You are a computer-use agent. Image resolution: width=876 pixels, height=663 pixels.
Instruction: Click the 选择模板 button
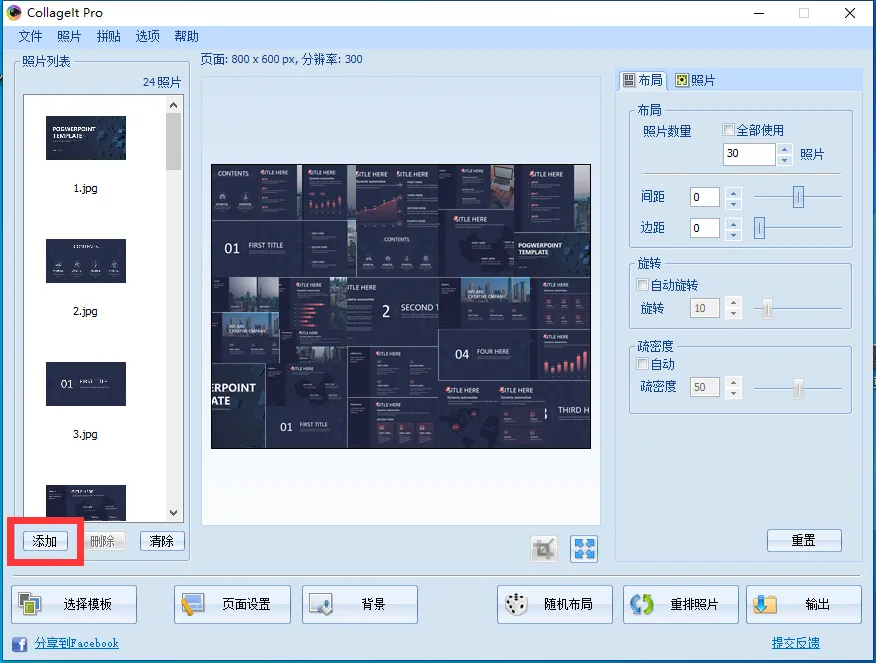pos(74,604)
